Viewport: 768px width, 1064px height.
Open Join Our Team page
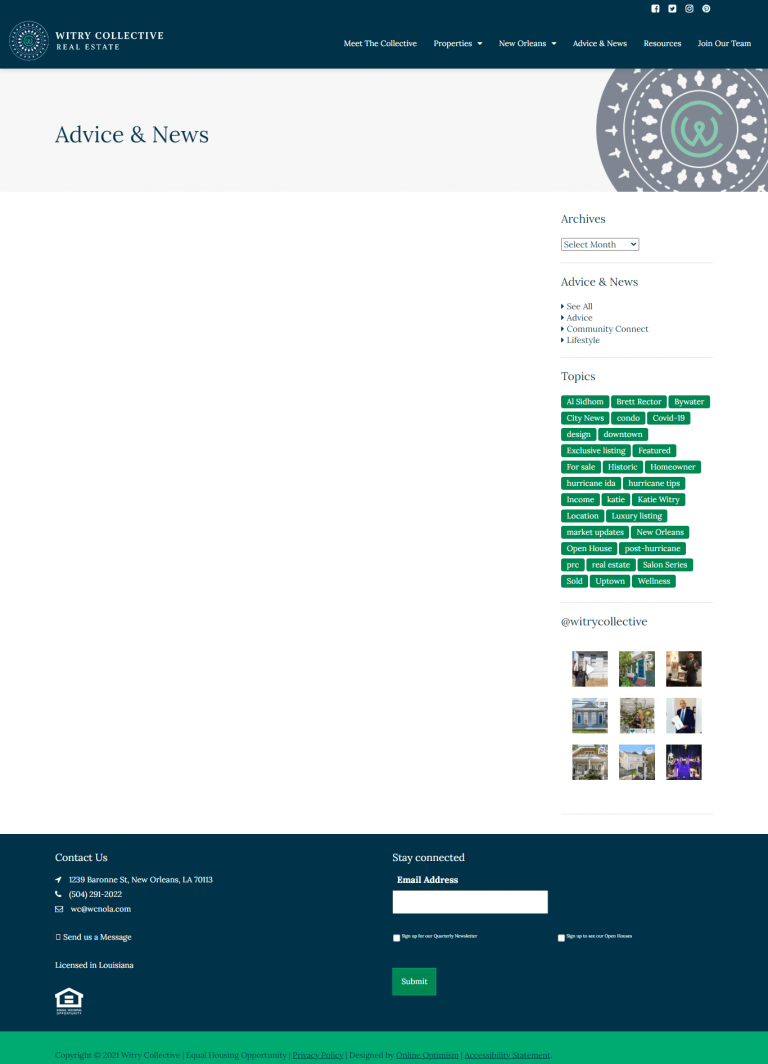(x=724, y=43)
